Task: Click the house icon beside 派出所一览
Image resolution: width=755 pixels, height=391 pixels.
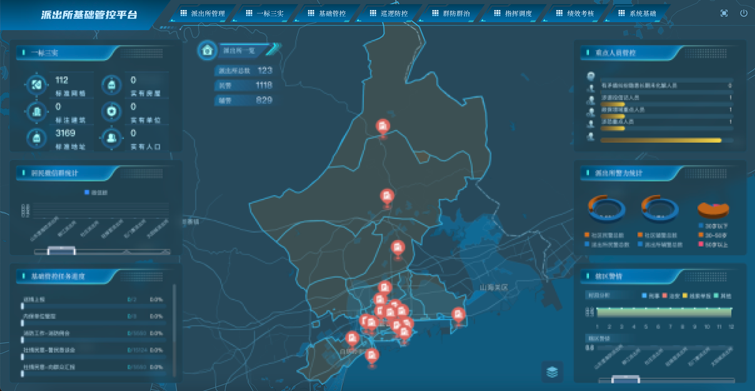Action: 208,50
